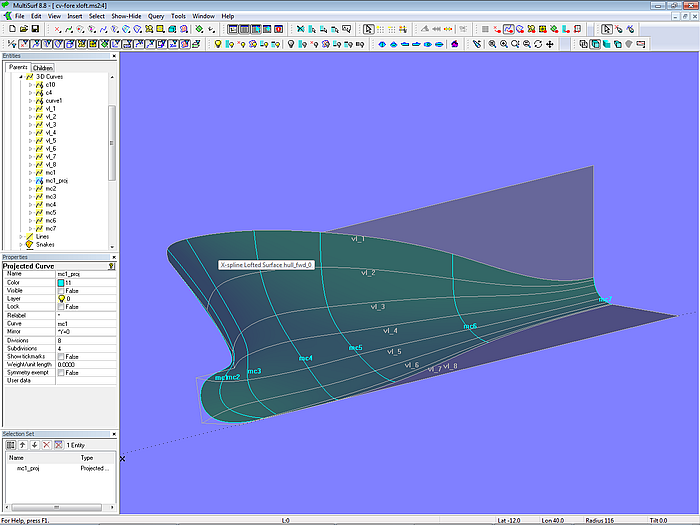Click the cyan Color swatch in Properties
Screen dimensions: 700x525
[x=62, y=282]
